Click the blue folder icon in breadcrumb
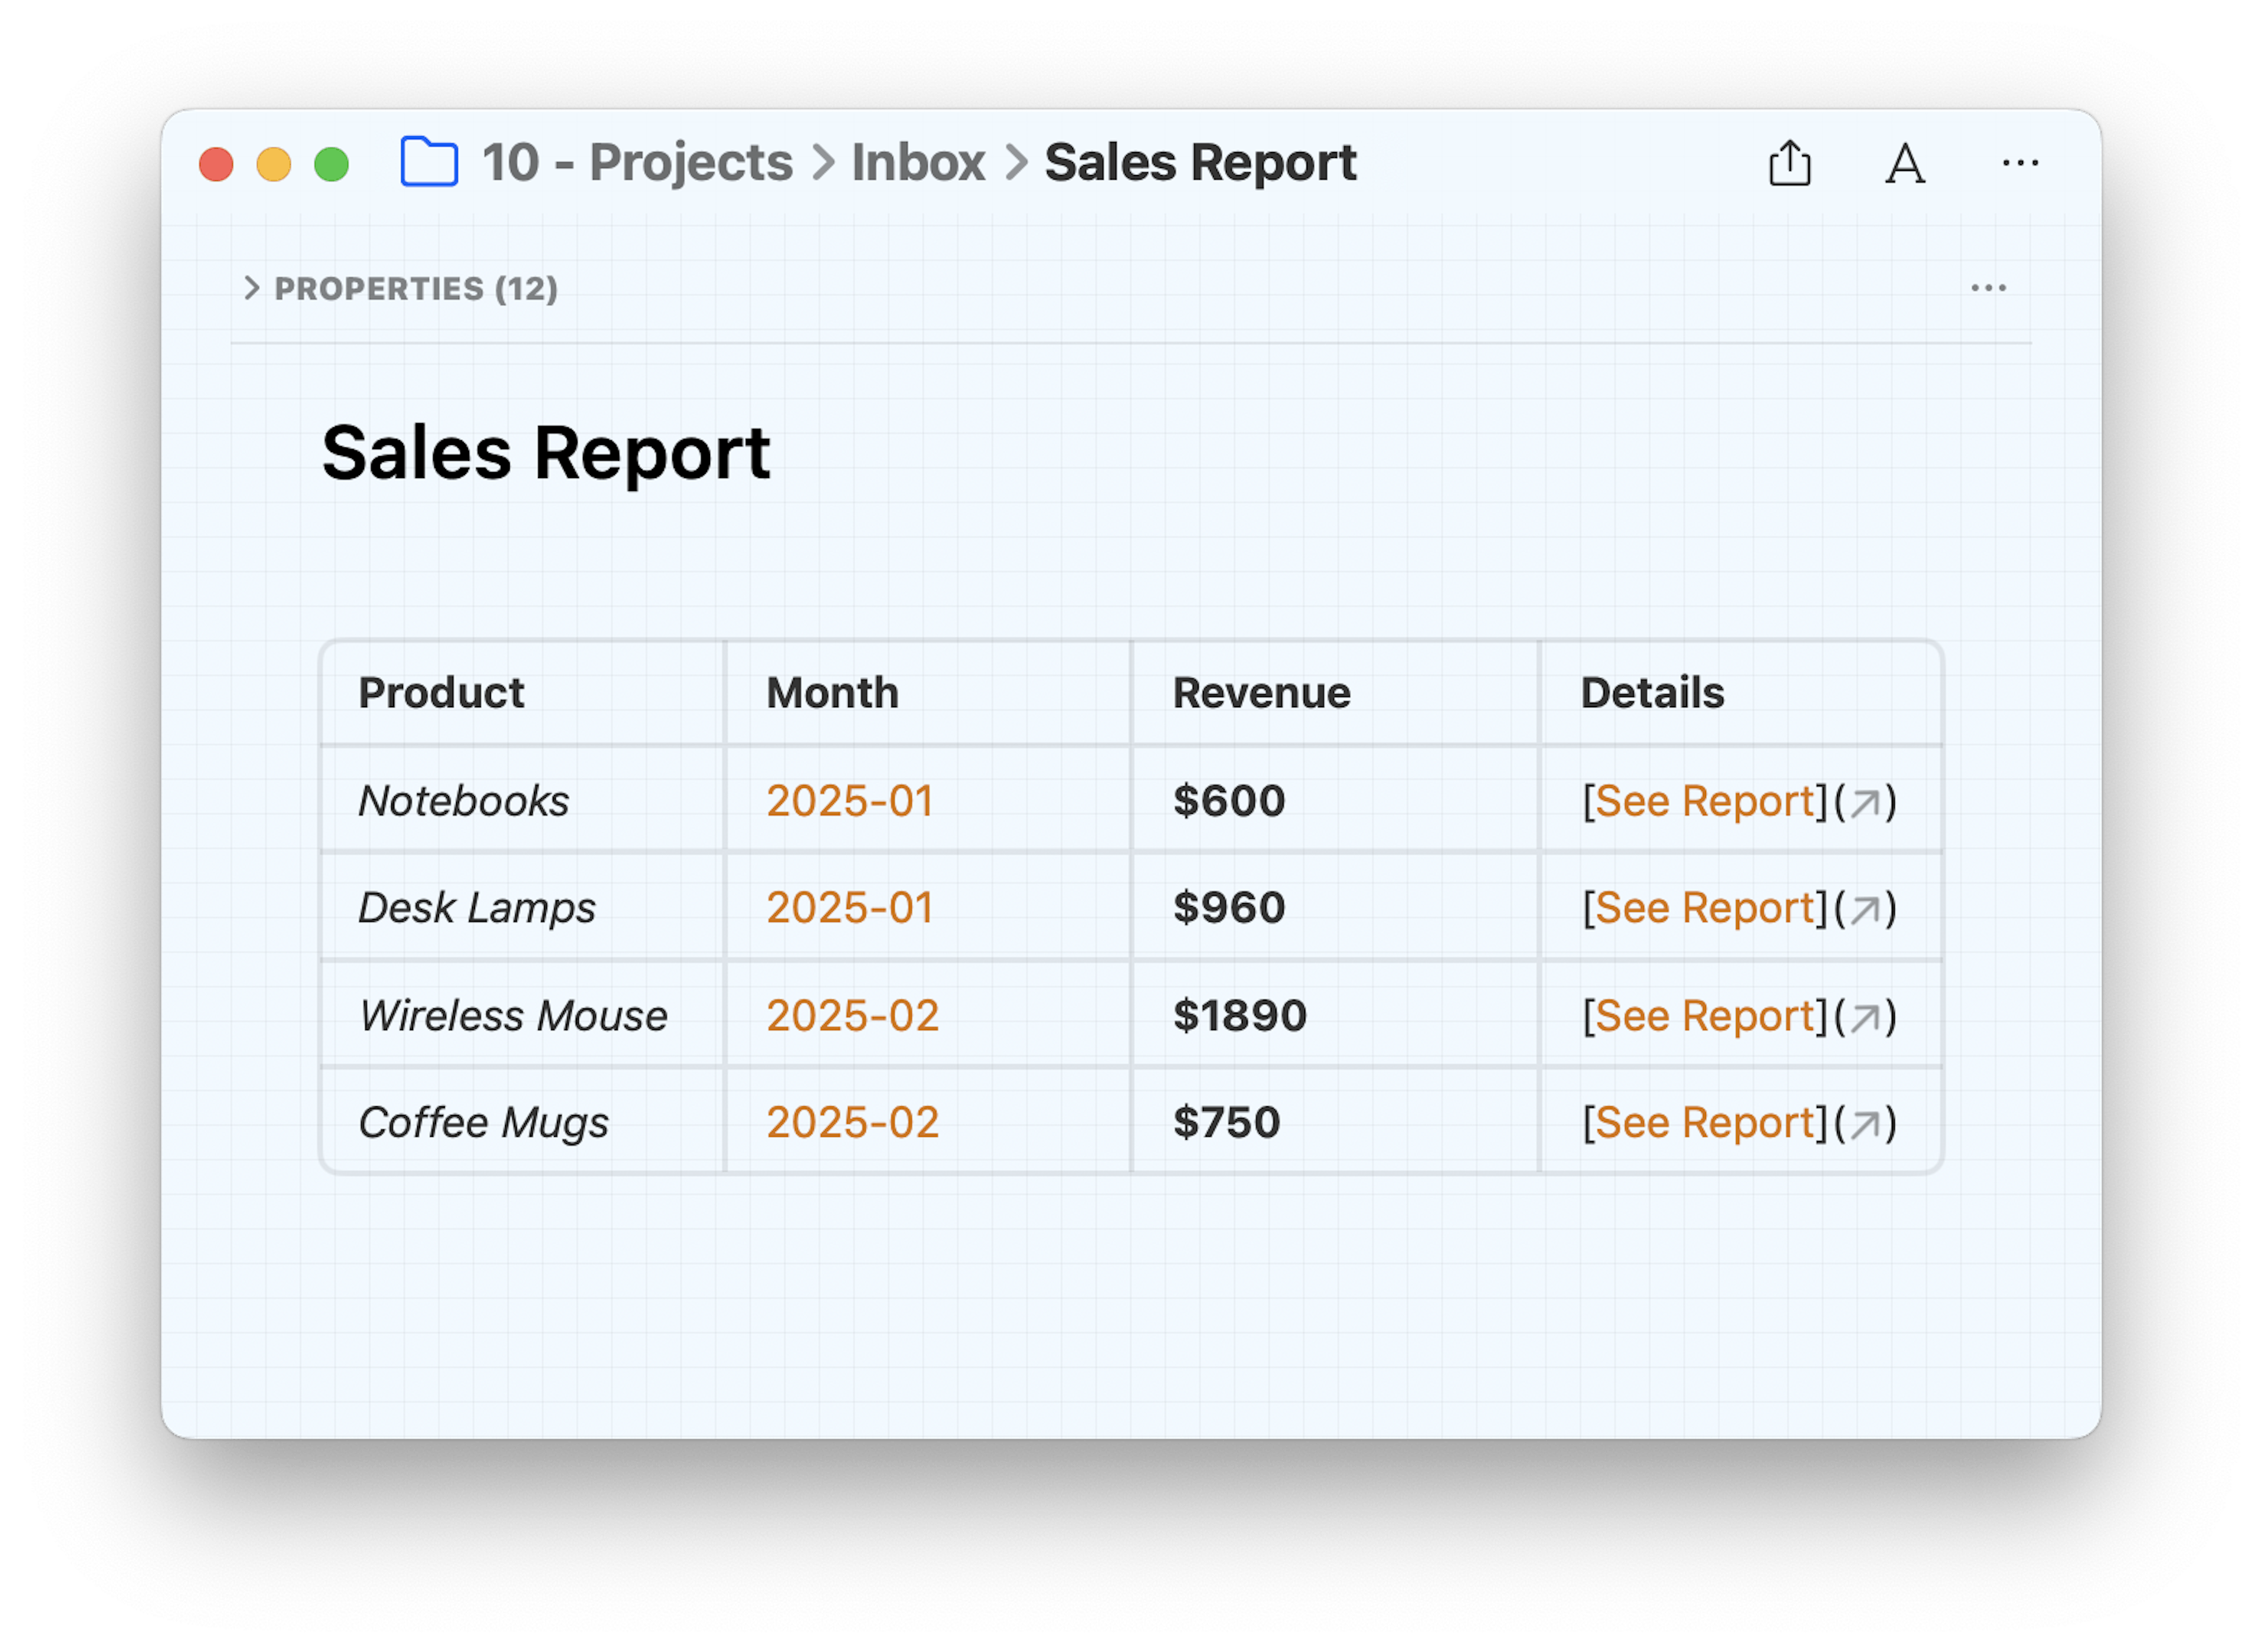The image size is (2263, 1652). tap(429, 162)
